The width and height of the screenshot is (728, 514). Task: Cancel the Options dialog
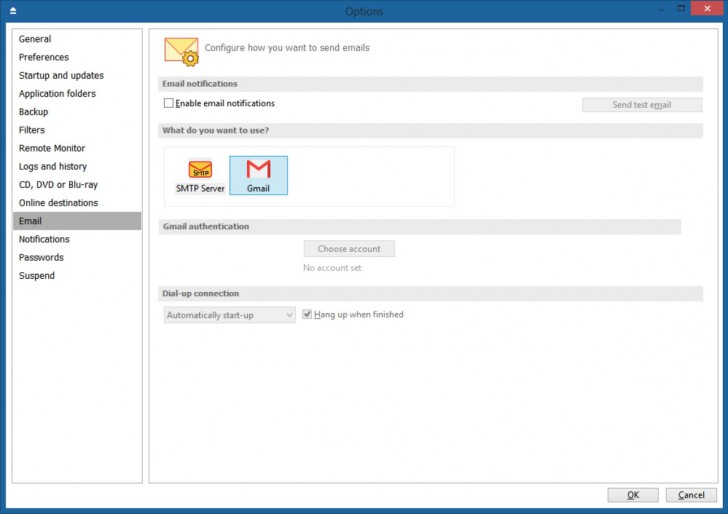(x=691, y=495)
